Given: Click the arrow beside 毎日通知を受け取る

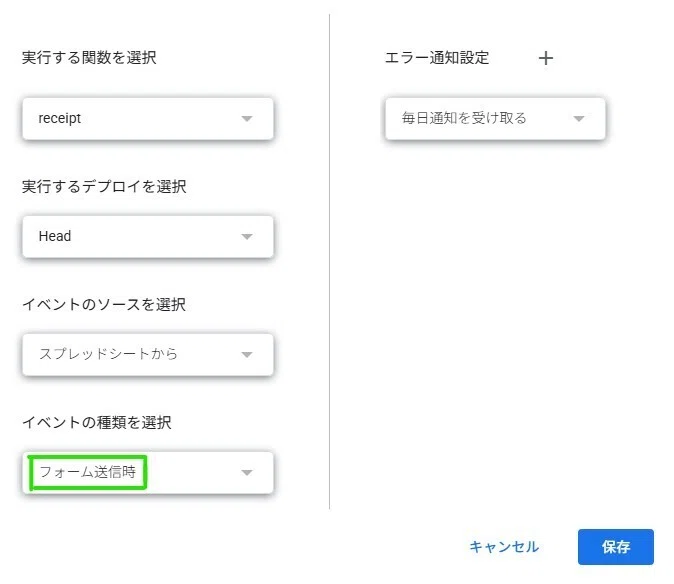Looking at the screenshot, I should pos(579,119).
